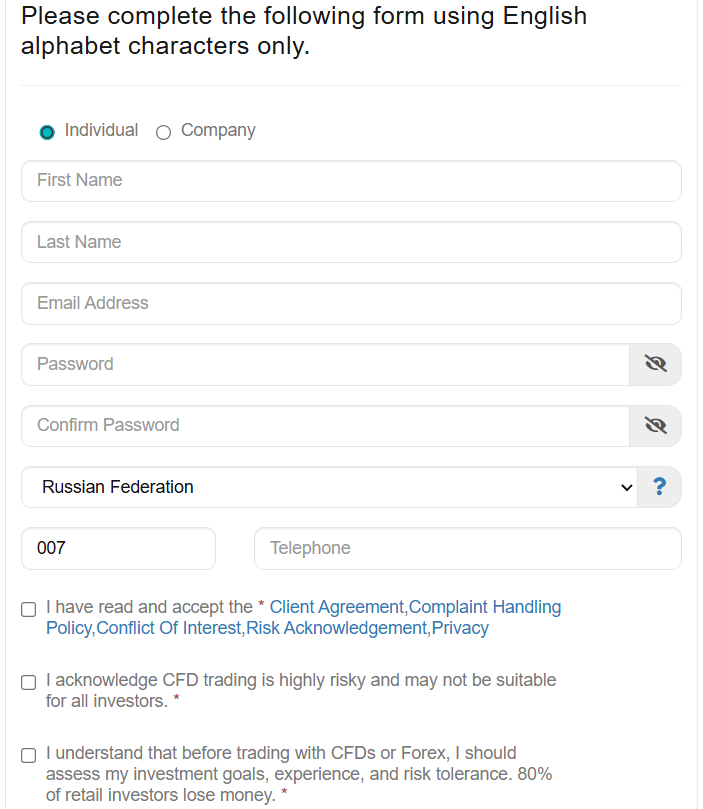This screenshot has width=703, height=809.
Task: Click the Telephone number field
Action: [x=467, y=548]
